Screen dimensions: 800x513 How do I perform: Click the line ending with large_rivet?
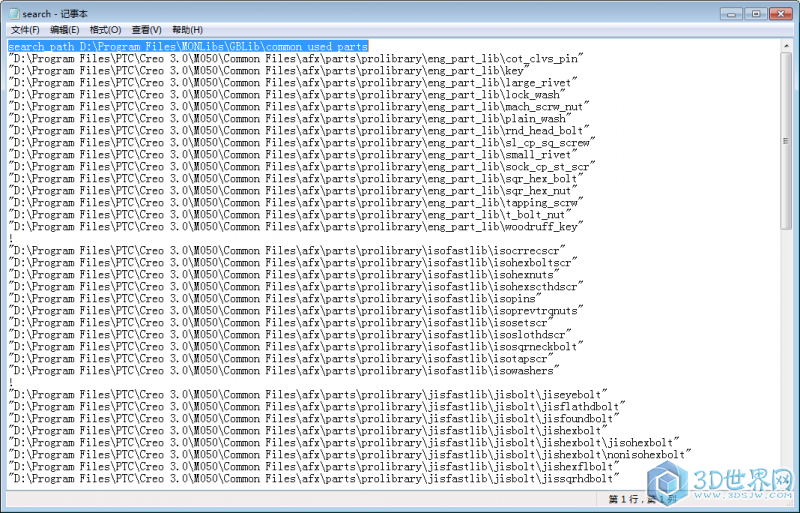click(x=293, y=83)
